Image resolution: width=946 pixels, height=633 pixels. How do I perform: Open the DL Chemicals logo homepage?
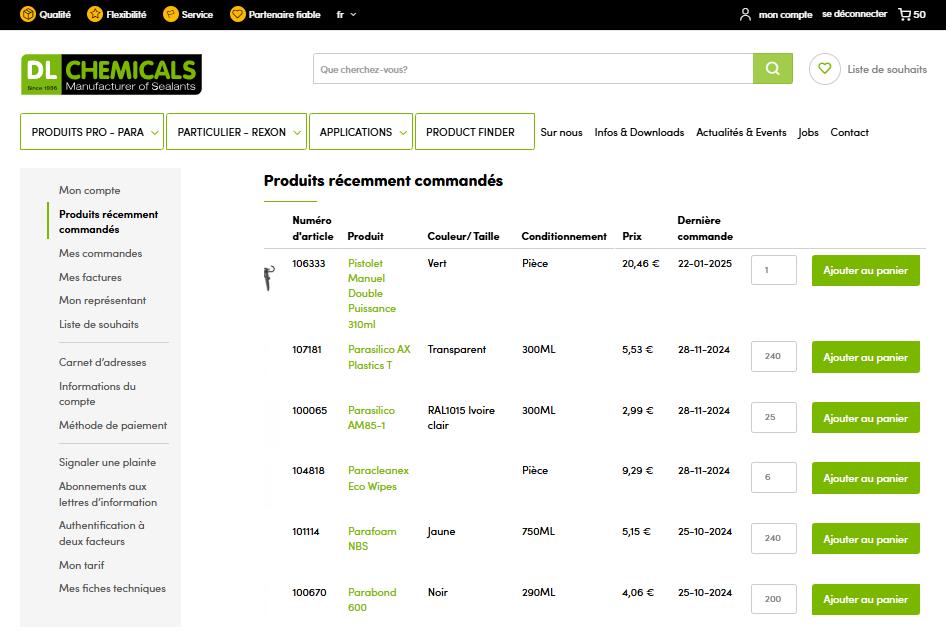pyautogui.click(x=111, y=75)
